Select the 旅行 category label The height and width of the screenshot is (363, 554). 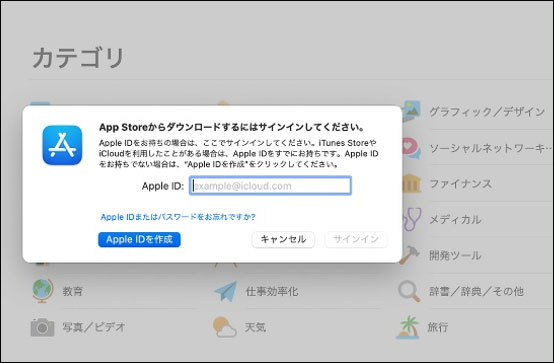click(x=438, y=327)
